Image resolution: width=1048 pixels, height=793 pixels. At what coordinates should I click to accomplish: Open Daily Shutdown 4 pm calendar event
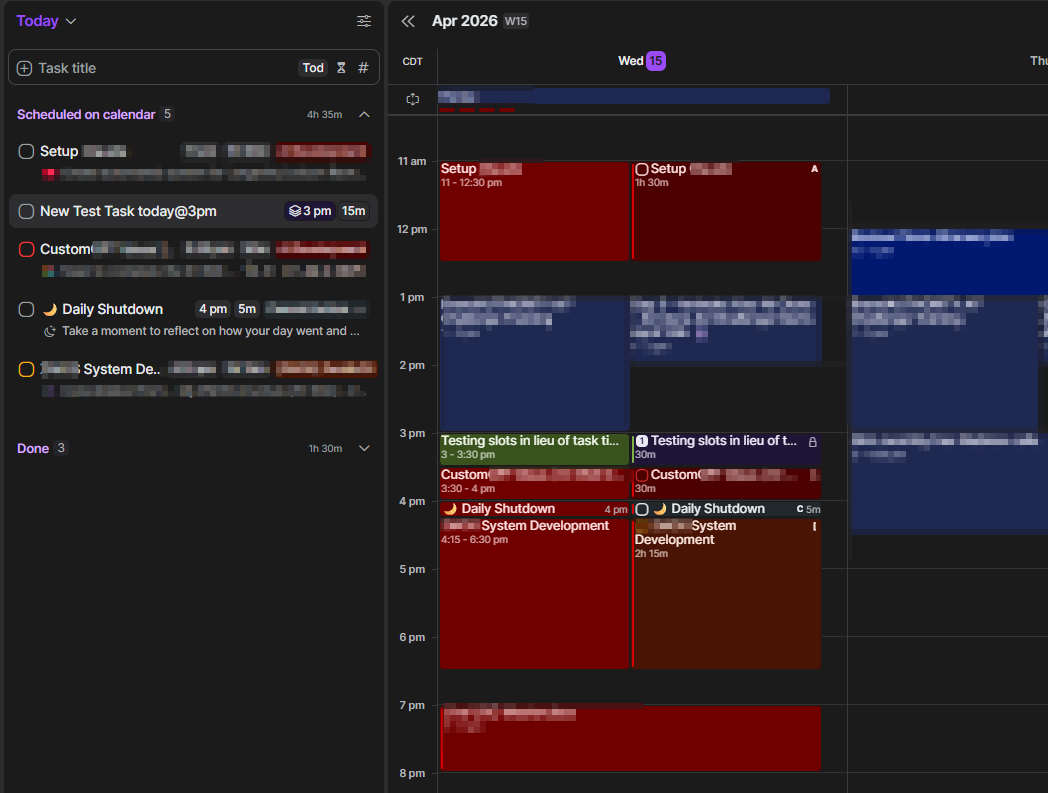534,509
